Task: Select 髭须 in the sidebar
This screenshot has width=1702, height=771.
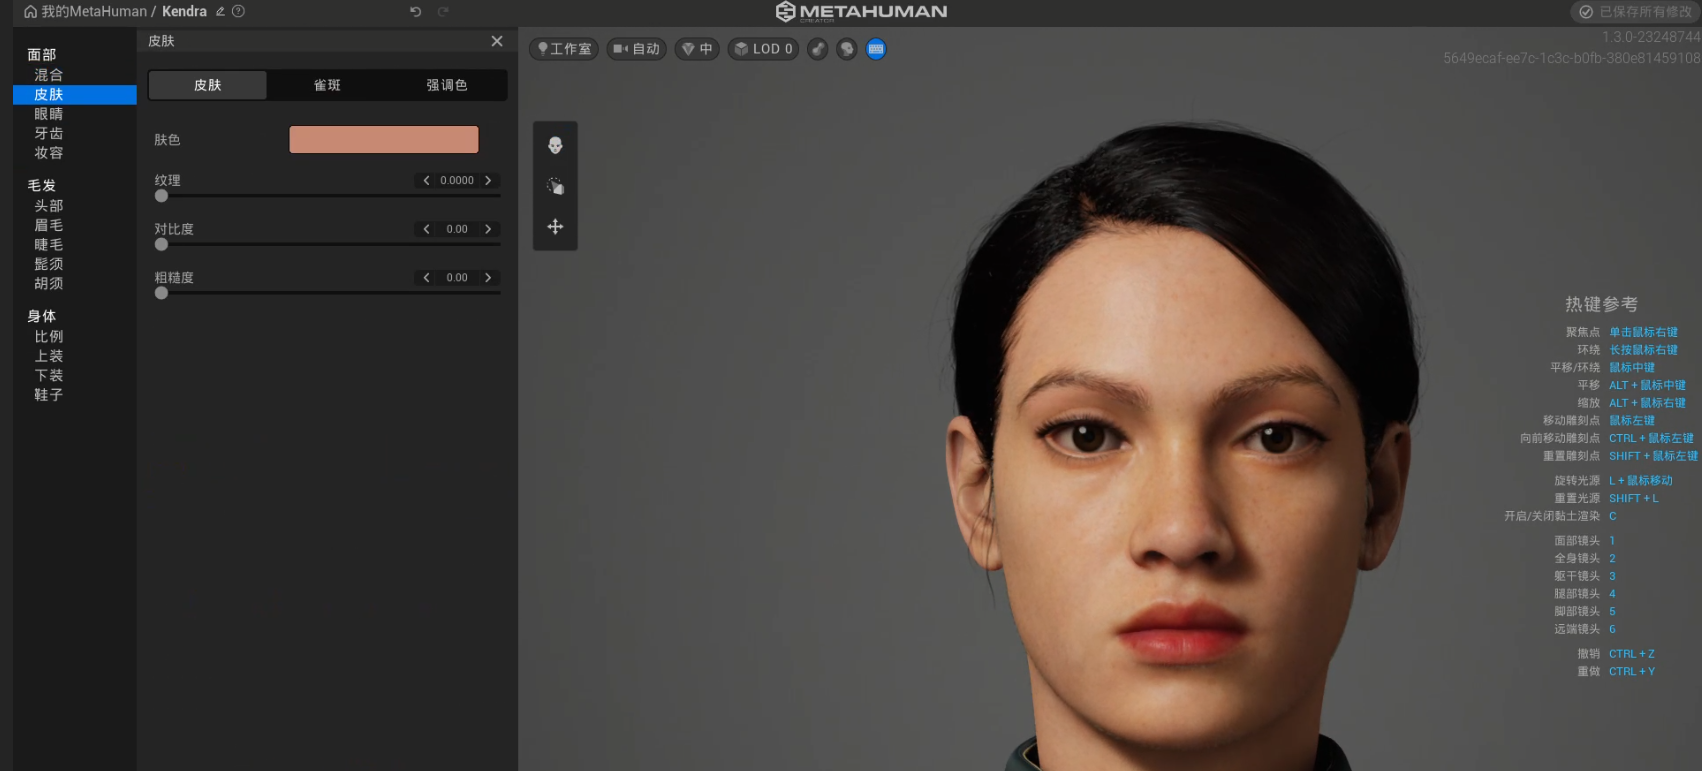Action: [x=49, y=264]
